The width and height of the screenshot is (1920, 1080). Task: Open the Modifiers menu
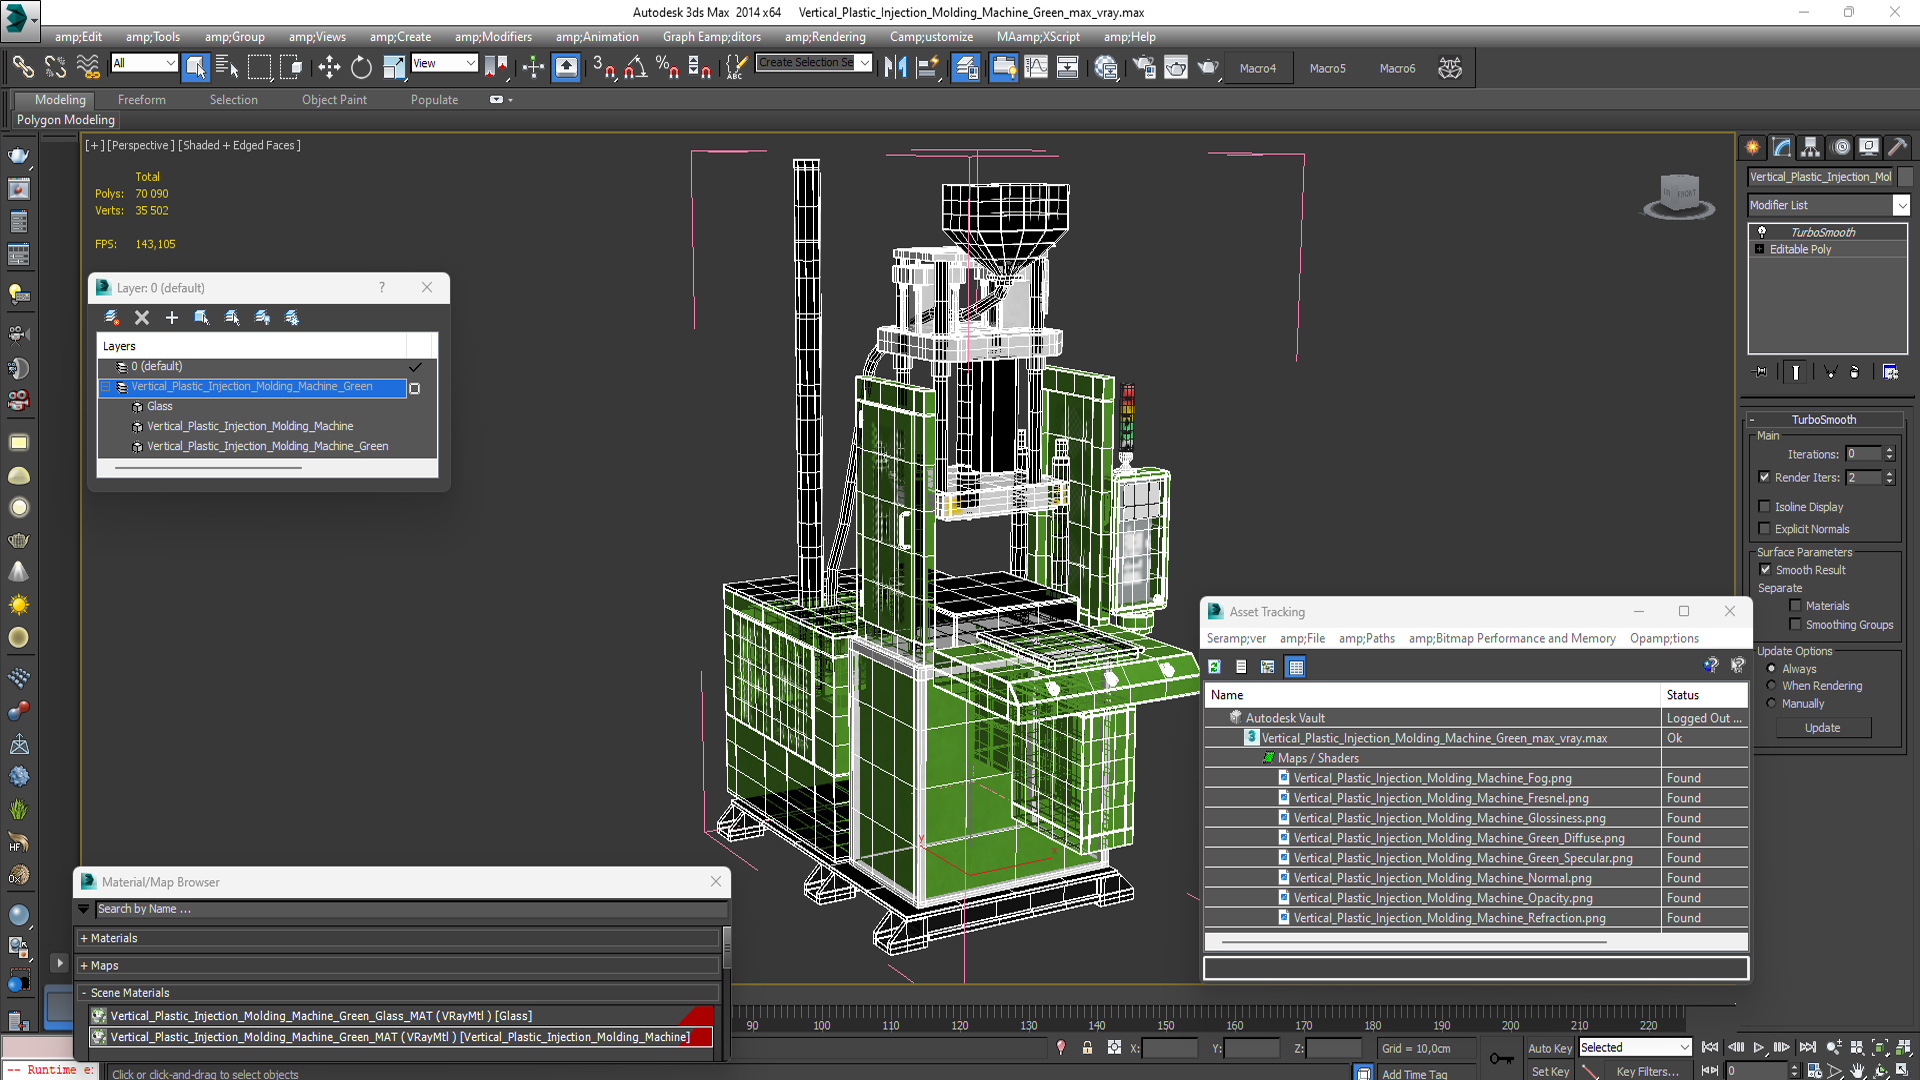[493, 37]
